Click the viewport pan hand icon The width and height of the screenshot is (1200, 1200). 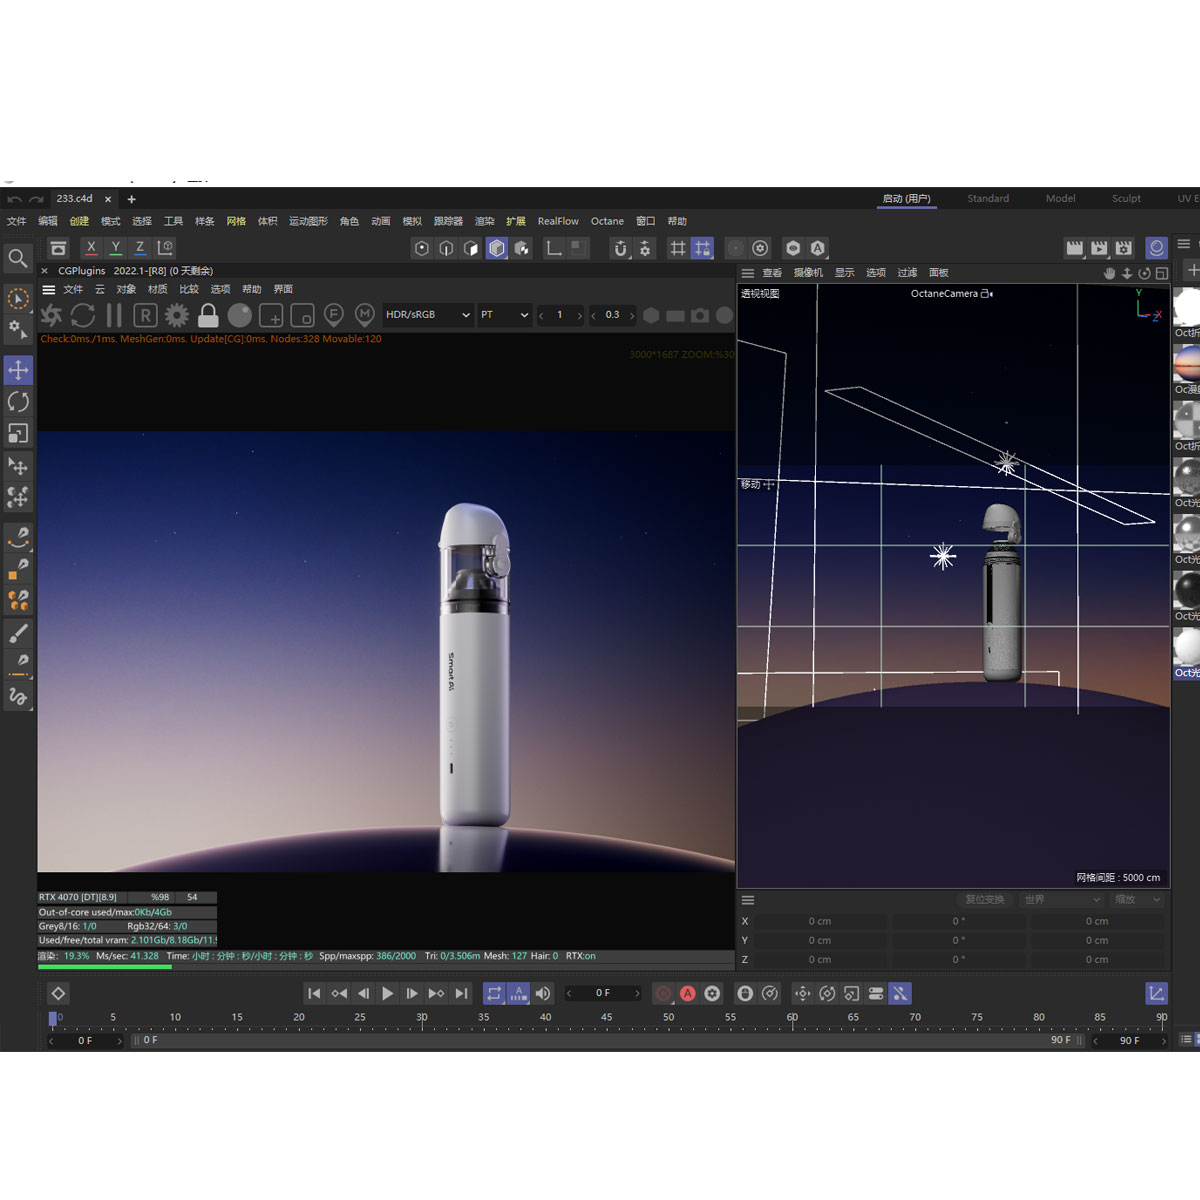(1109, 273)
